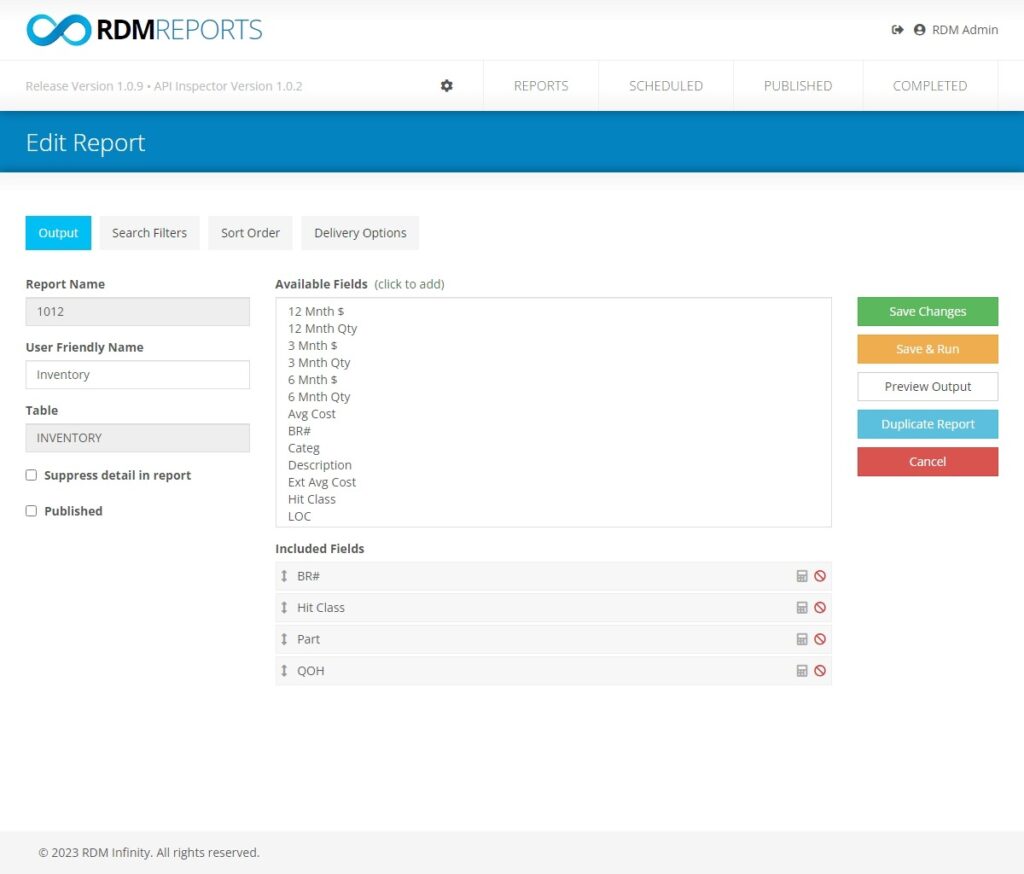The image size is (1024, 874).
Task: Click the Report Name field 1012
Action: coord(138,312)
